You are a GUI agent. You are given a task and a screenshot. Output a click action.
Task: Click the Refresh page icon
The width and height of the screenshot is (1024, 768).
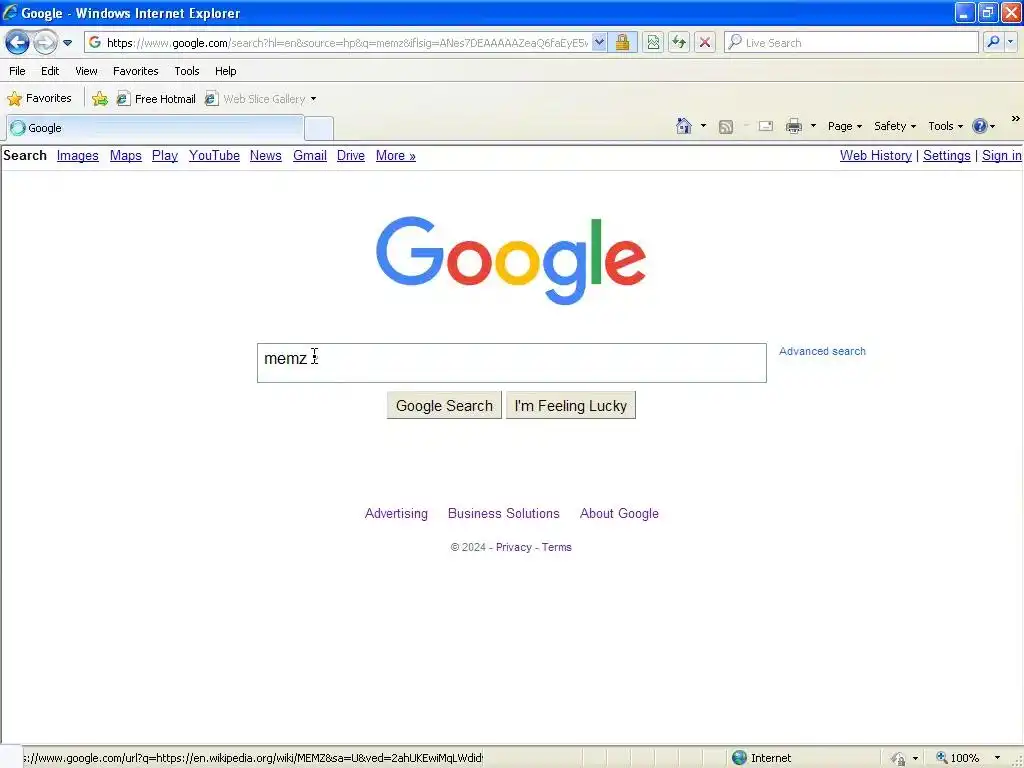point(679,42)
